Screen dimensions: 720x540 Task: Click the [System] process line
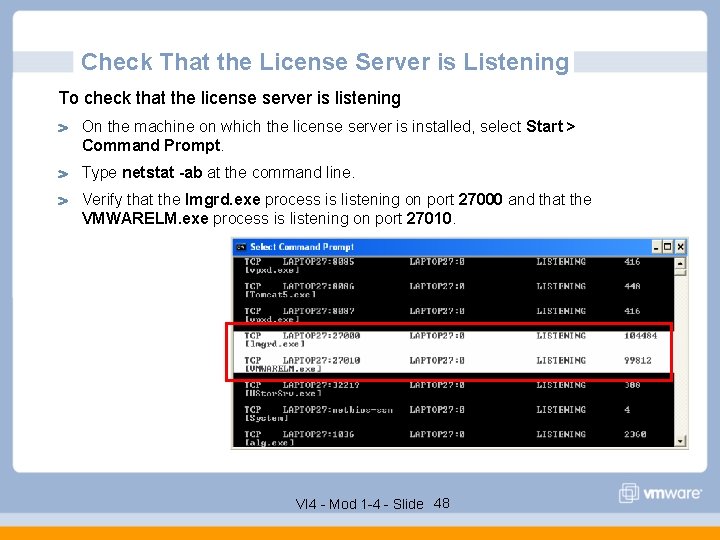(x=266, y=418)
